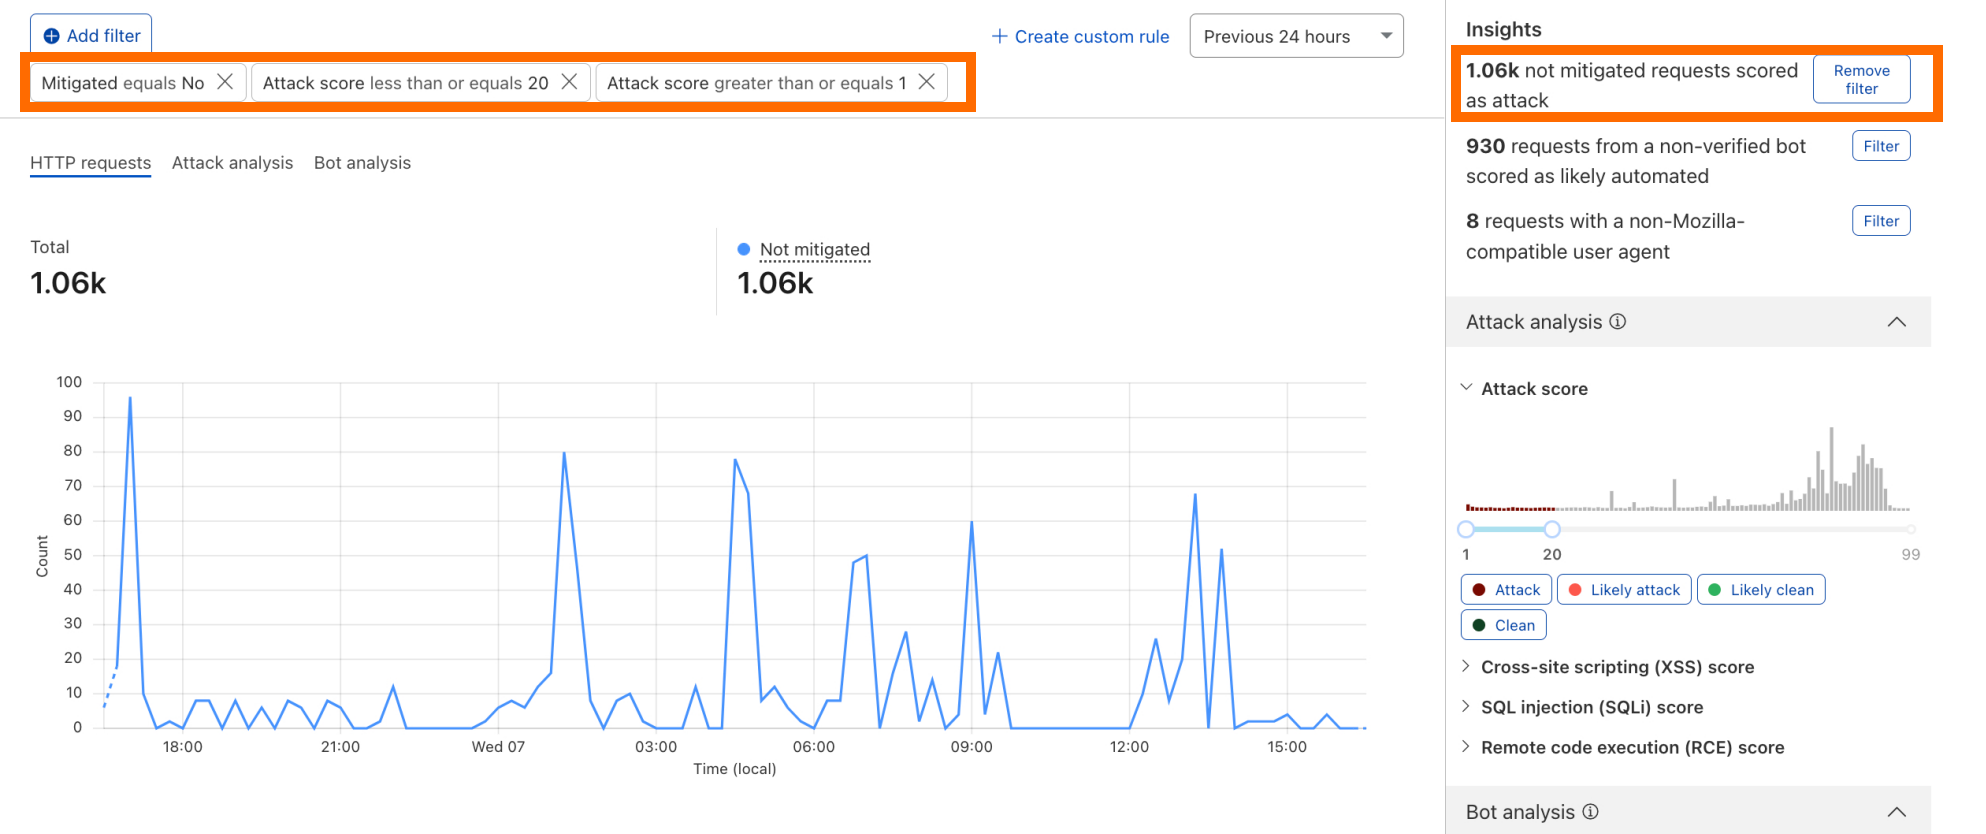Click the Attack analysis info icon

(x=1617, y=321)
